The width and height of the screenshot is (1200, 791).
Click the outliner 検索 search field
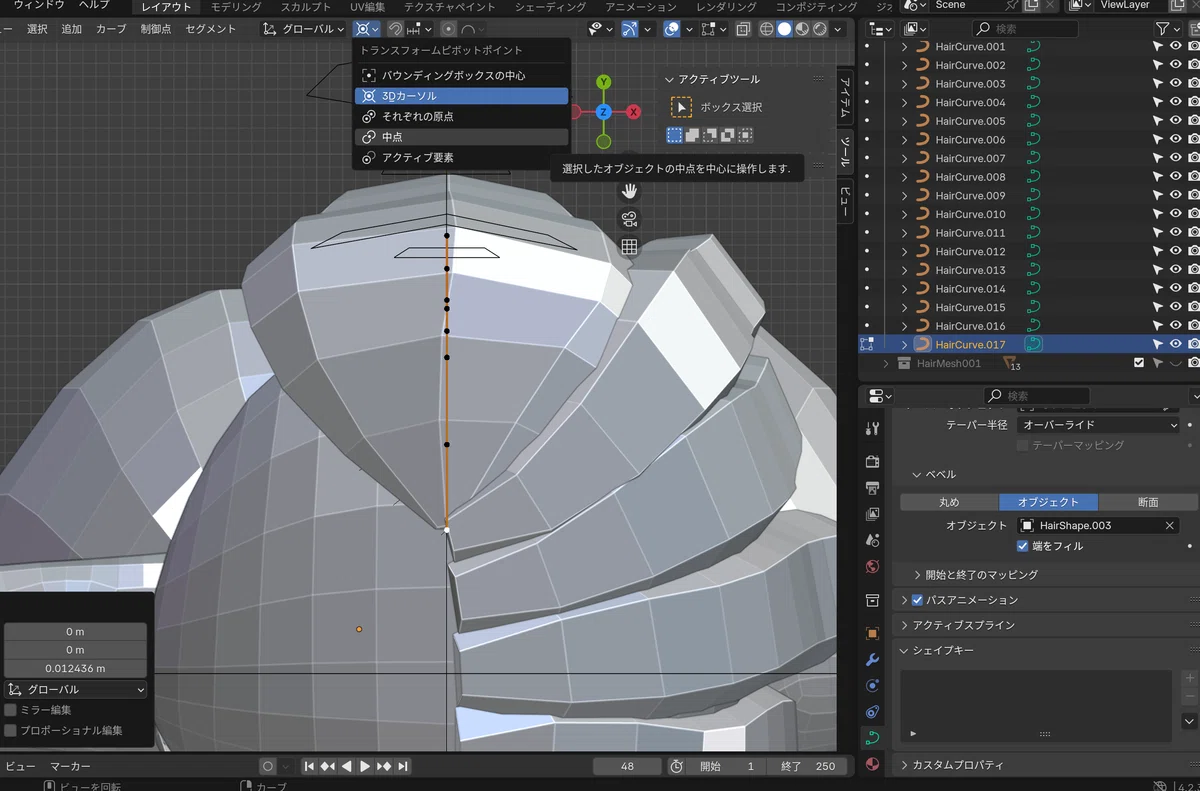pyautogui.click(x=1025, y=29)
